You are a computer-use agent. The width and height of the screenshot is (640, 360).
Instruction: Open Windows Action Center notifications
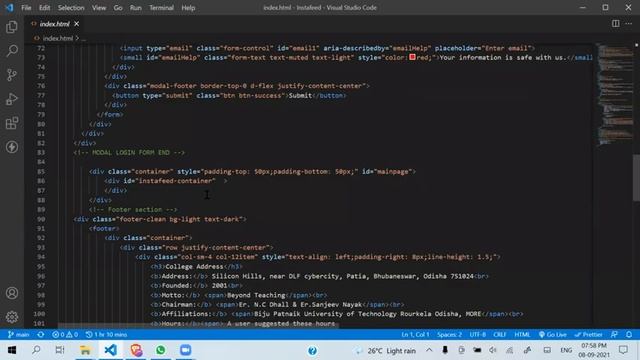(623, 350)
